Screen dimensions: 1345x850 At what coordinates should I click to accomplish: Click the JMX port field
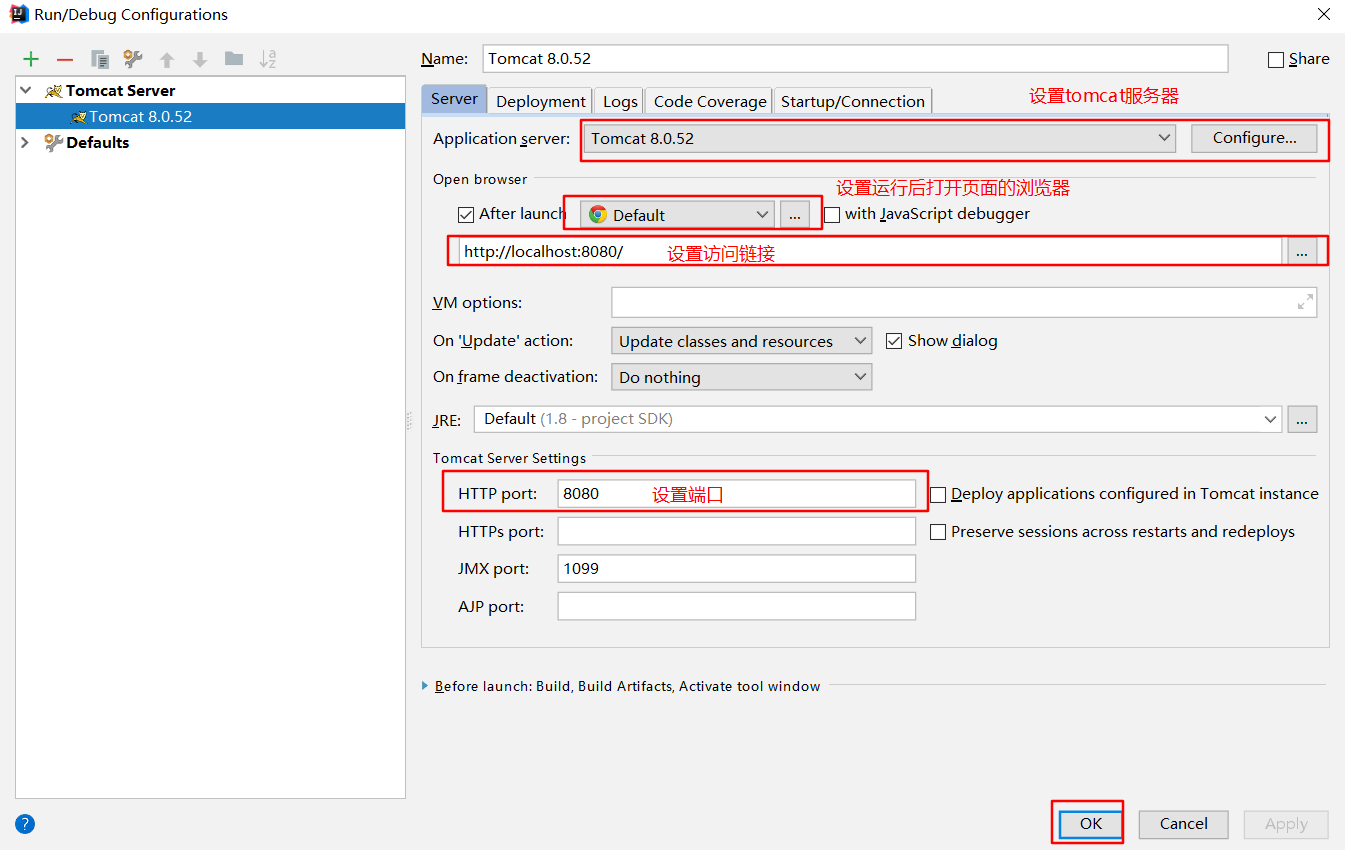(737, 569)
